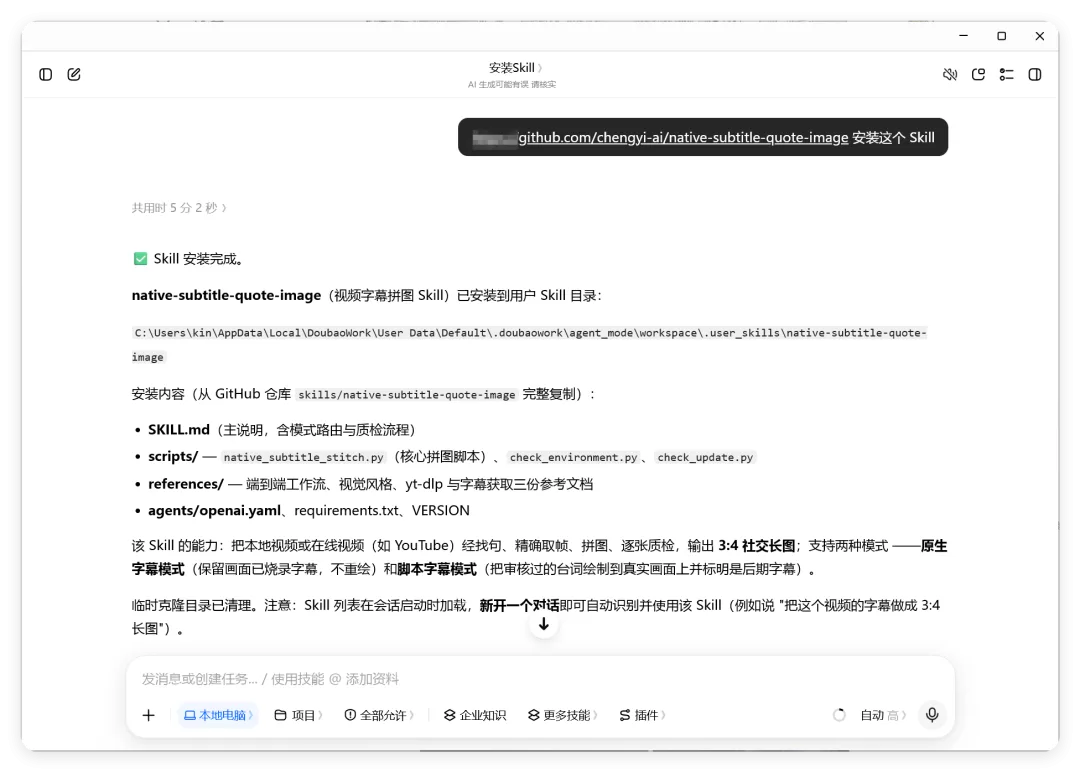Minimize the application window

[964, 36]
